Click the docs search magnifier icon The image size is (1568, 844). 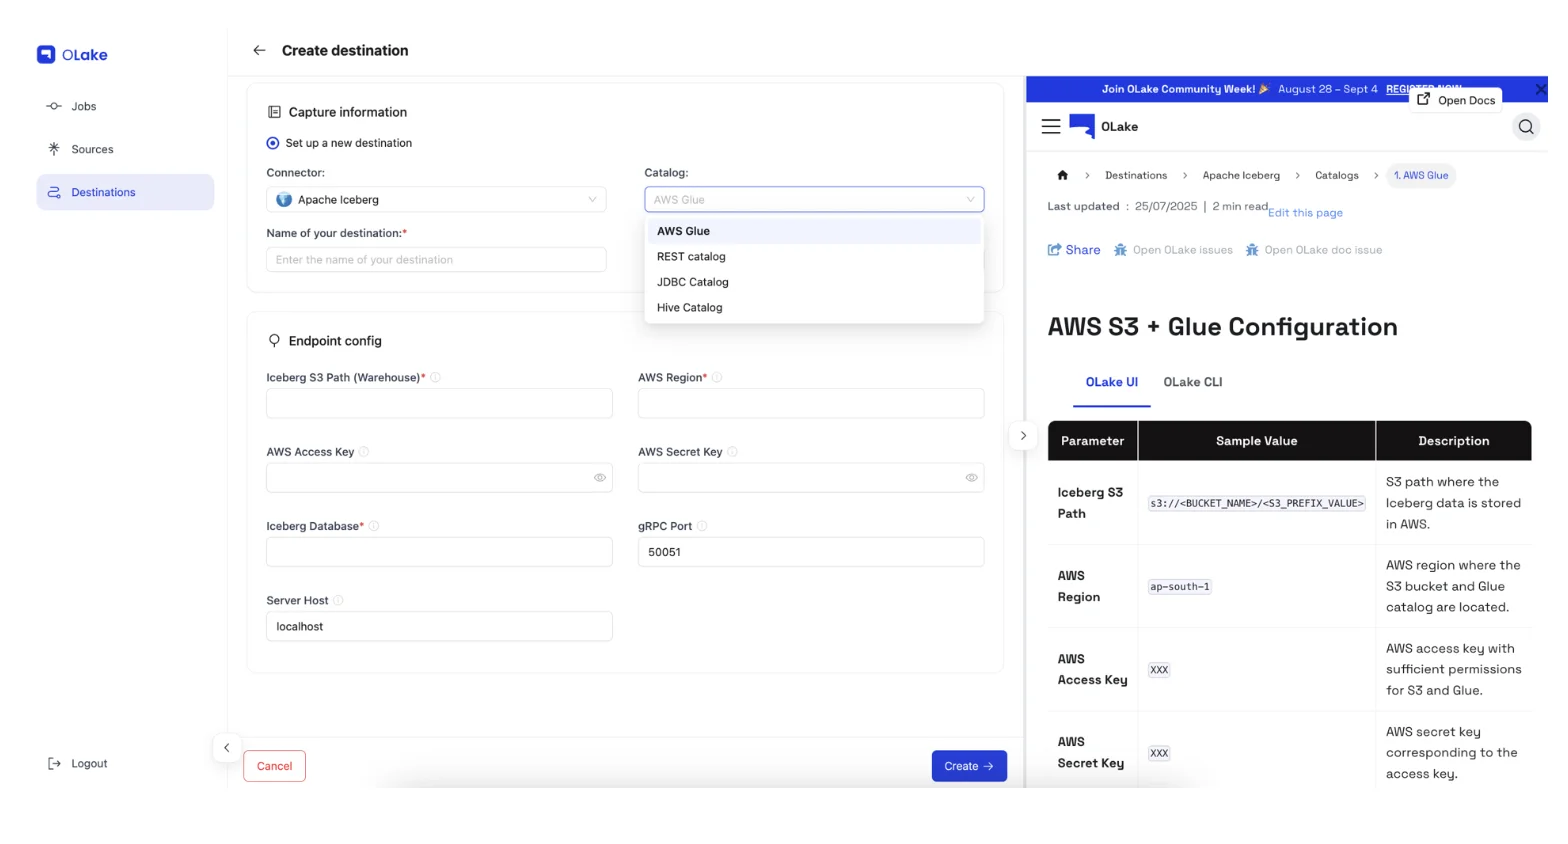[1525, 127]
